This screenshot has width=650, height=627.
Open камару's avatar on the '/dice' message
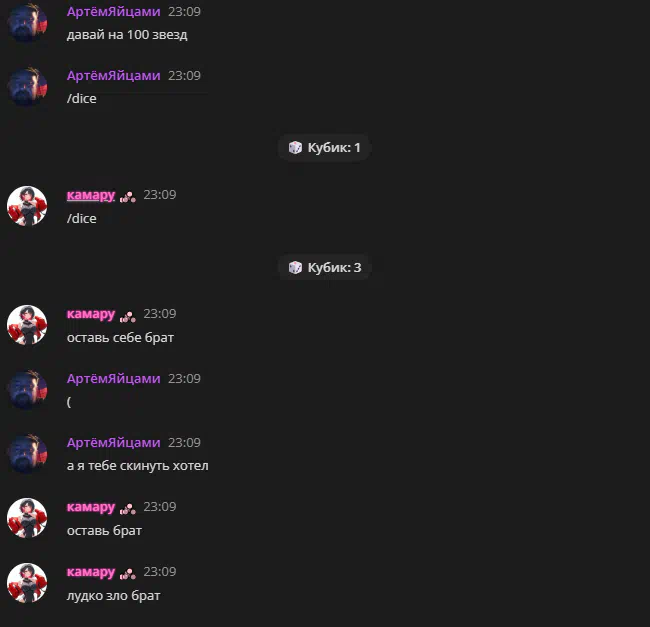pyautogui.click(x=27, y=206)
